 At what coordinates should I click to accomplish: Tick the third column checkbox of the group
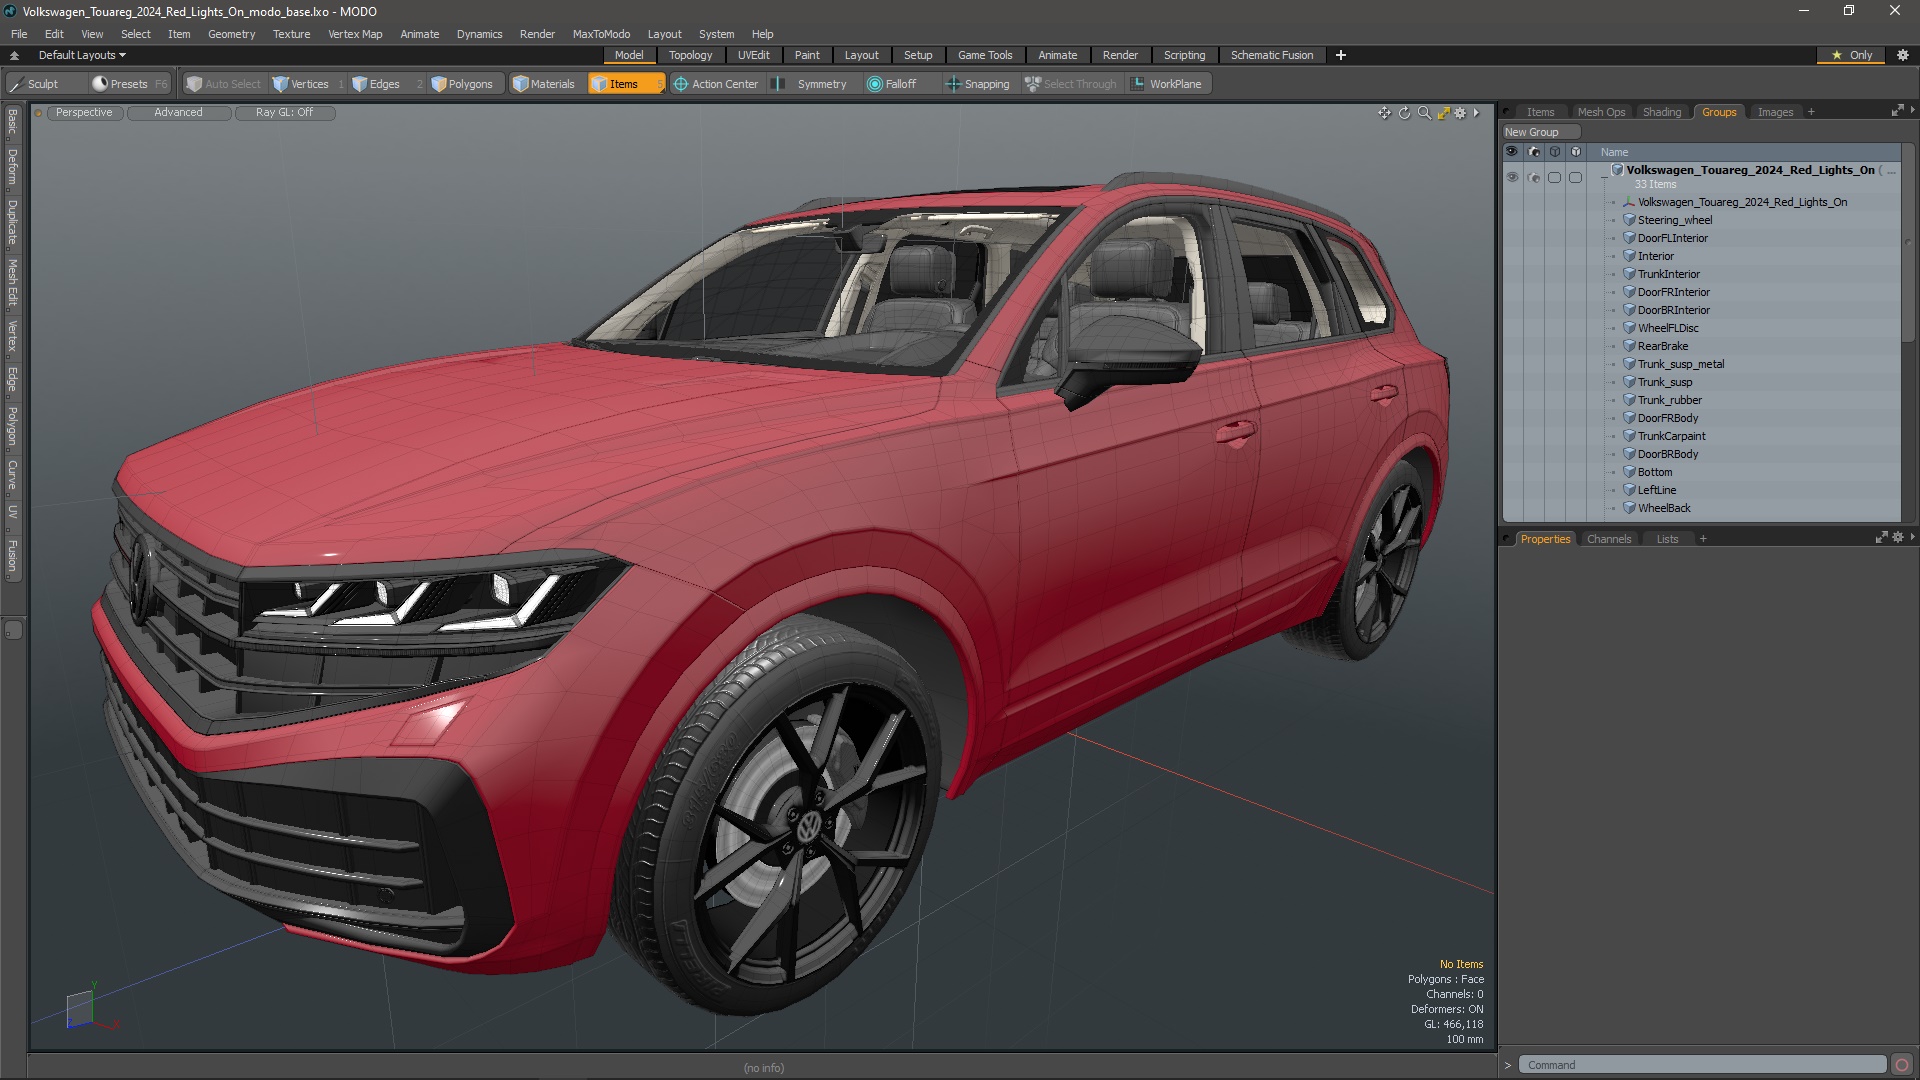(x=1554, y=177)
